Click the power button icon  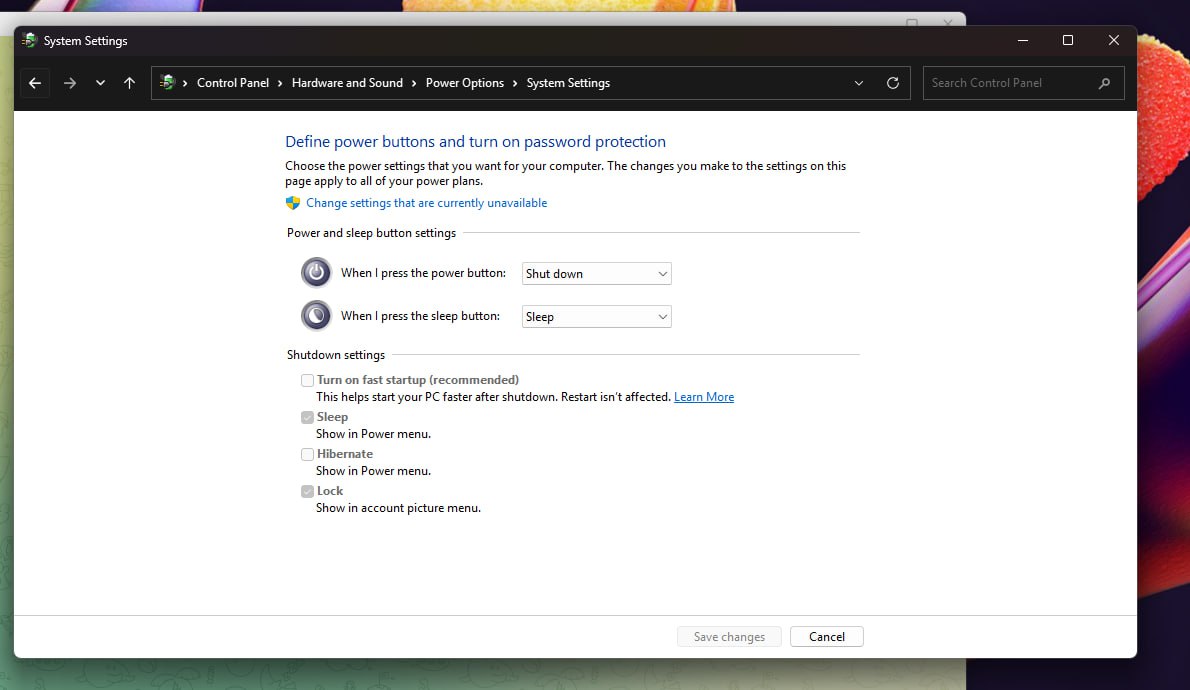pyautogui.click(x=316, y=273)
